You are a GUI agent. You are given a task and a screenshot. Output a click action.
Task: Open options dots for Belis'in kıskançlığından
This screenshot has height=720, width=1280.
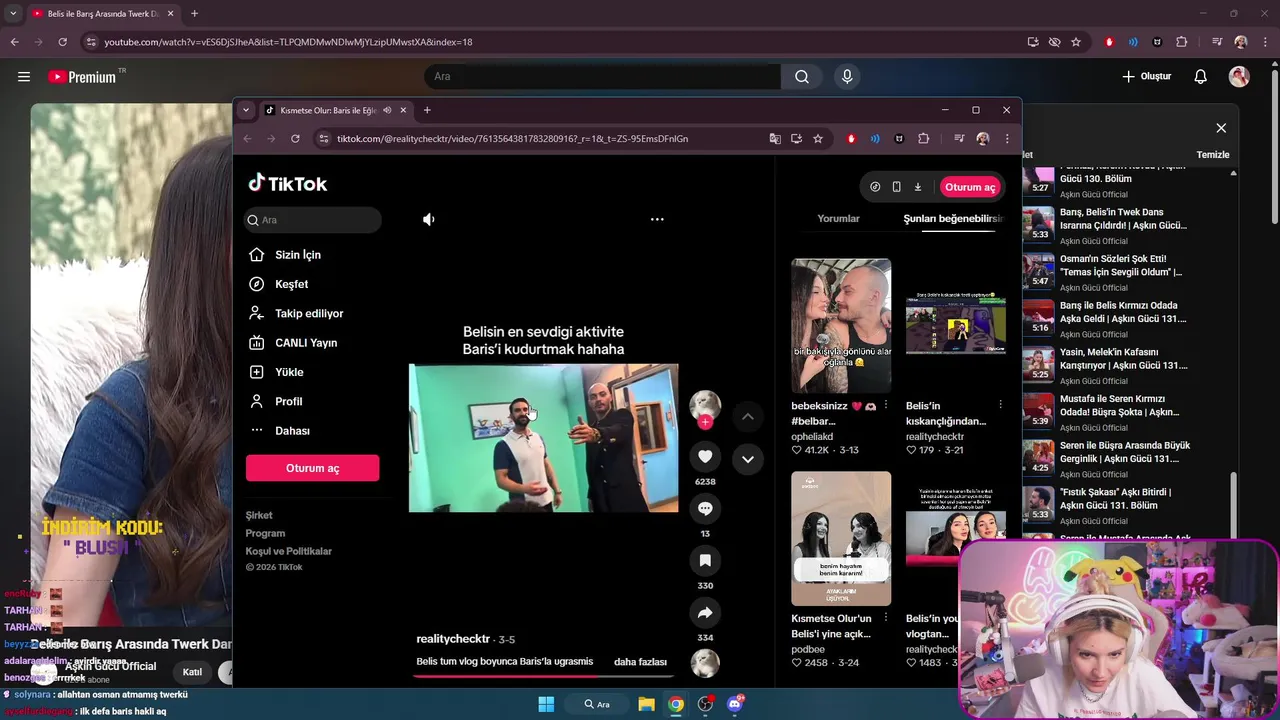1000,405
